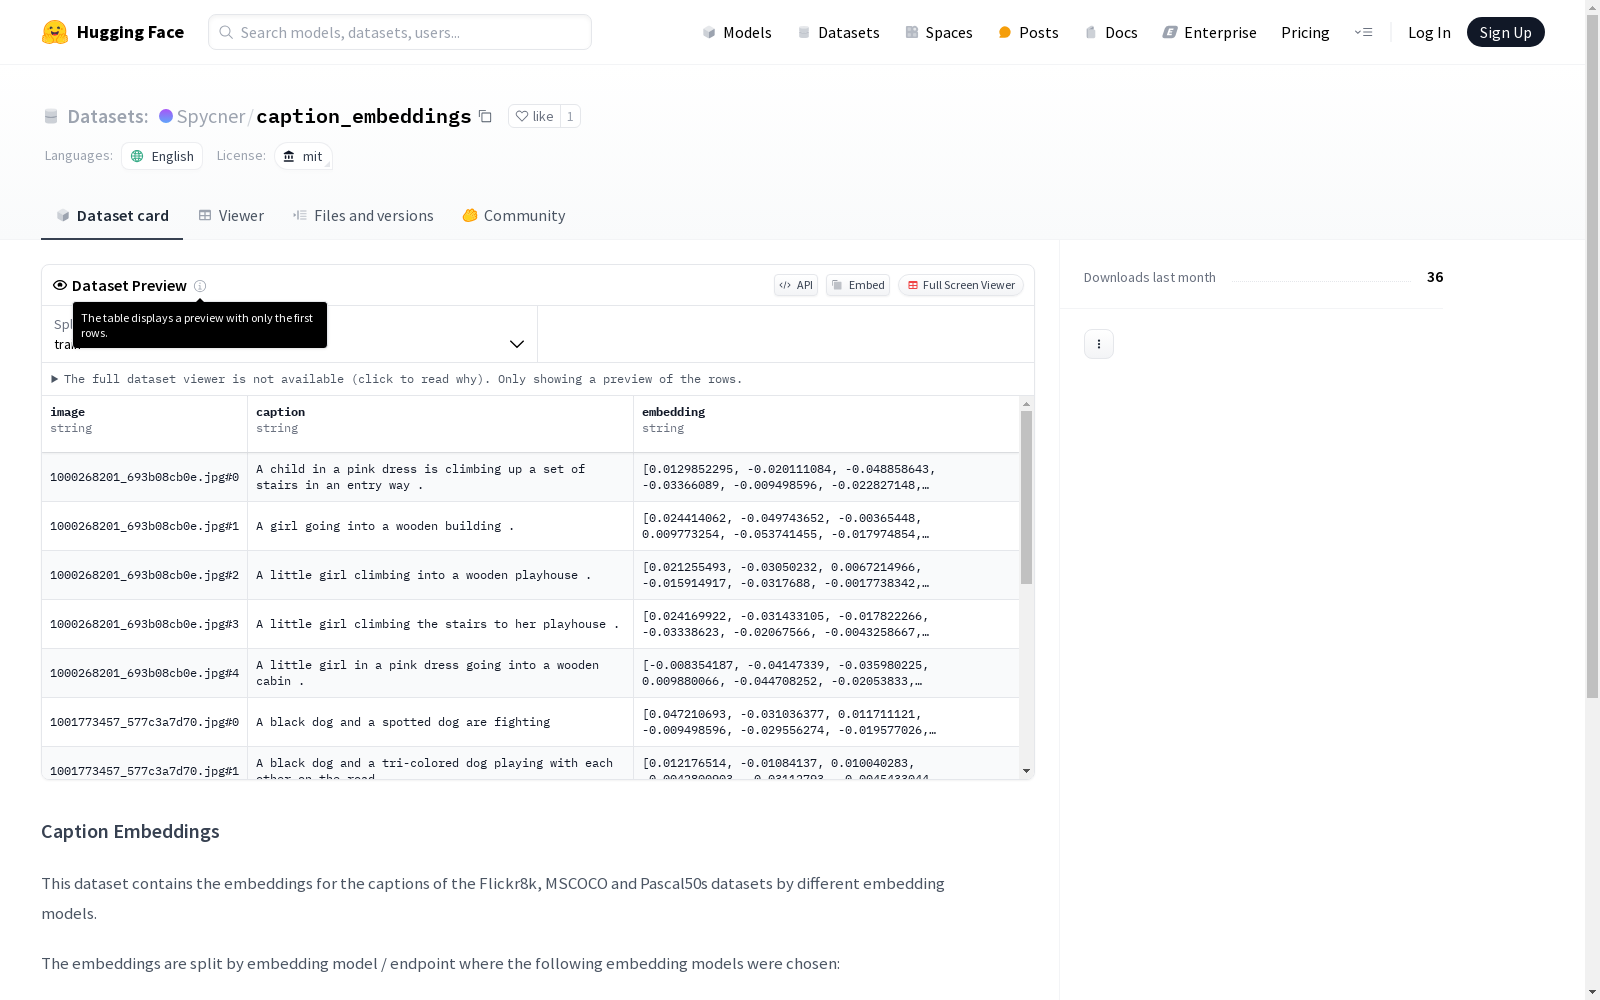Click the Sign Up button
Image resolution: width=1600 pixels, height=1000 pixels.
(x=1506, y=32)
